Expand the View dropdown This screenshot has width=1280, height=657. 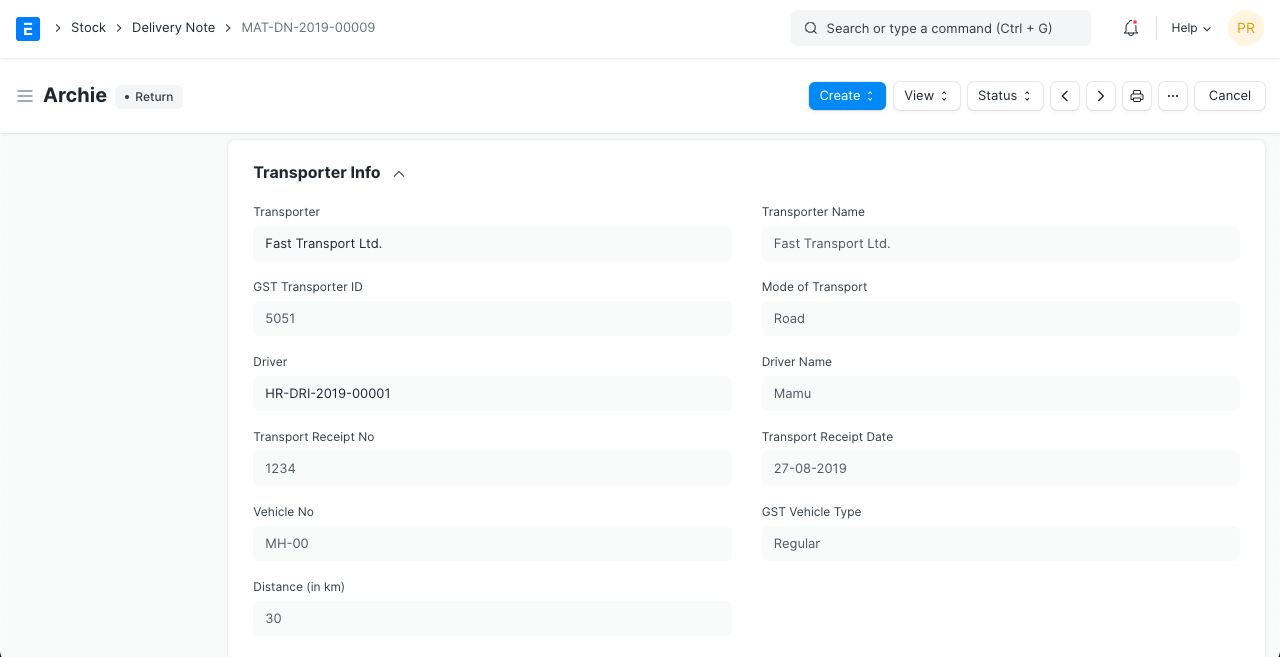coord(926,96)
